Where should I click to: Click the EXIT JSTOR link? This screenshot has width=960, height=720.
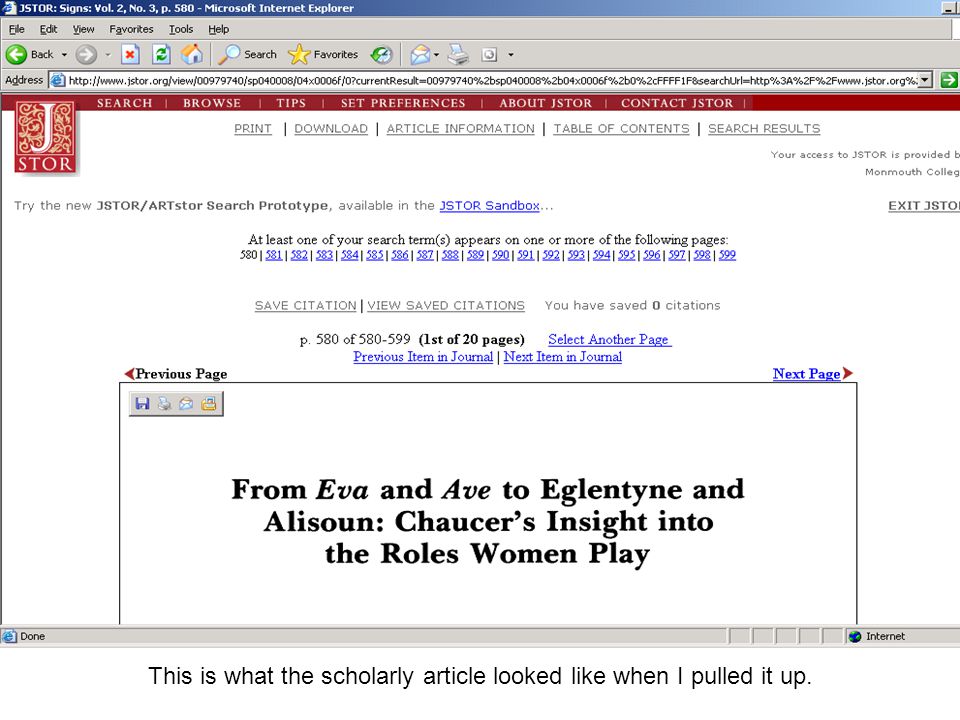[x=924, y=206]
